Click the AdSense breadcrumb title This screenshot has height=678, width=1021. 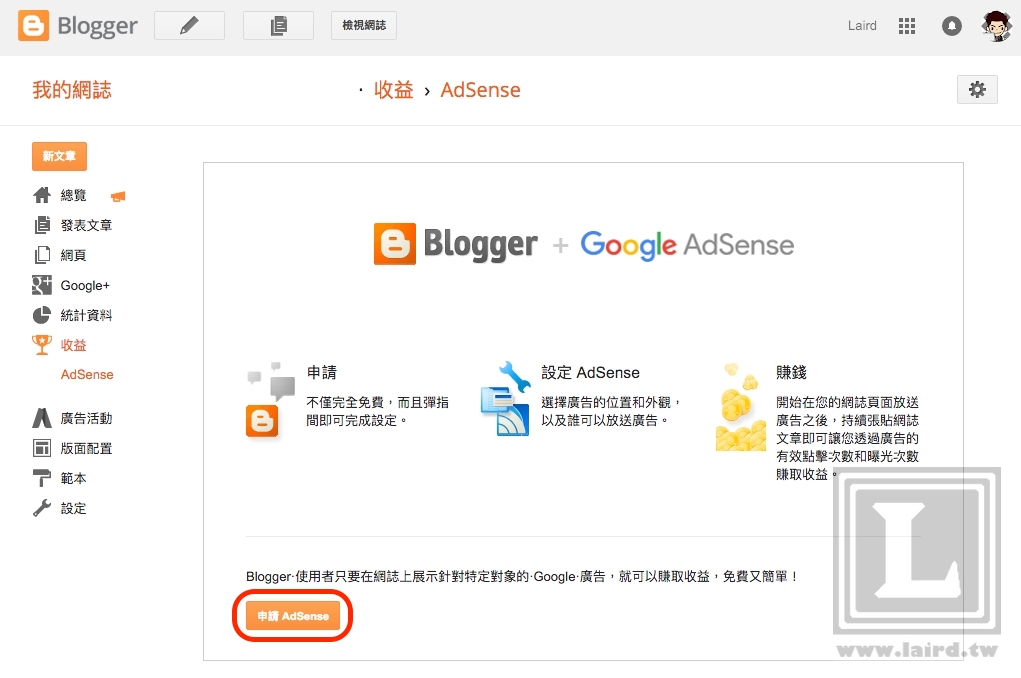(481, 89)
